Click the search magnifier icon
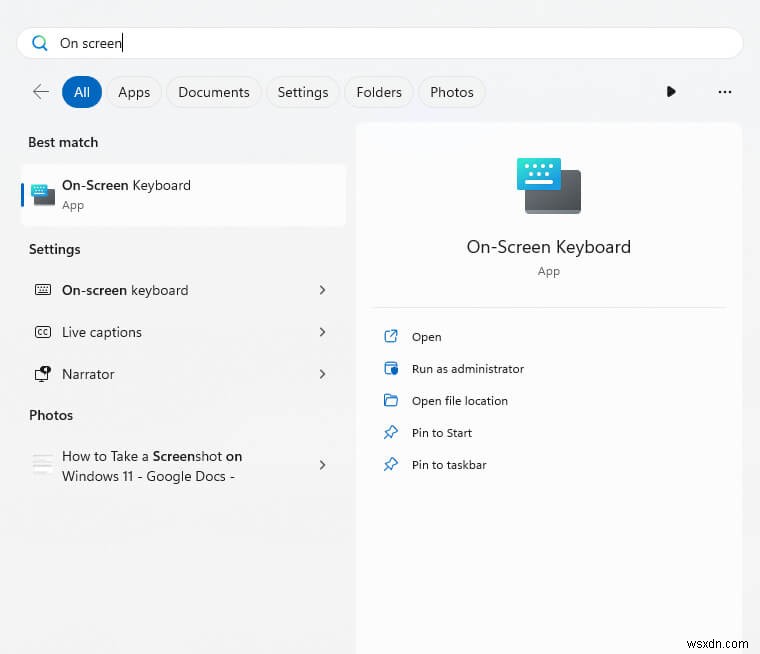 [40, 43]
